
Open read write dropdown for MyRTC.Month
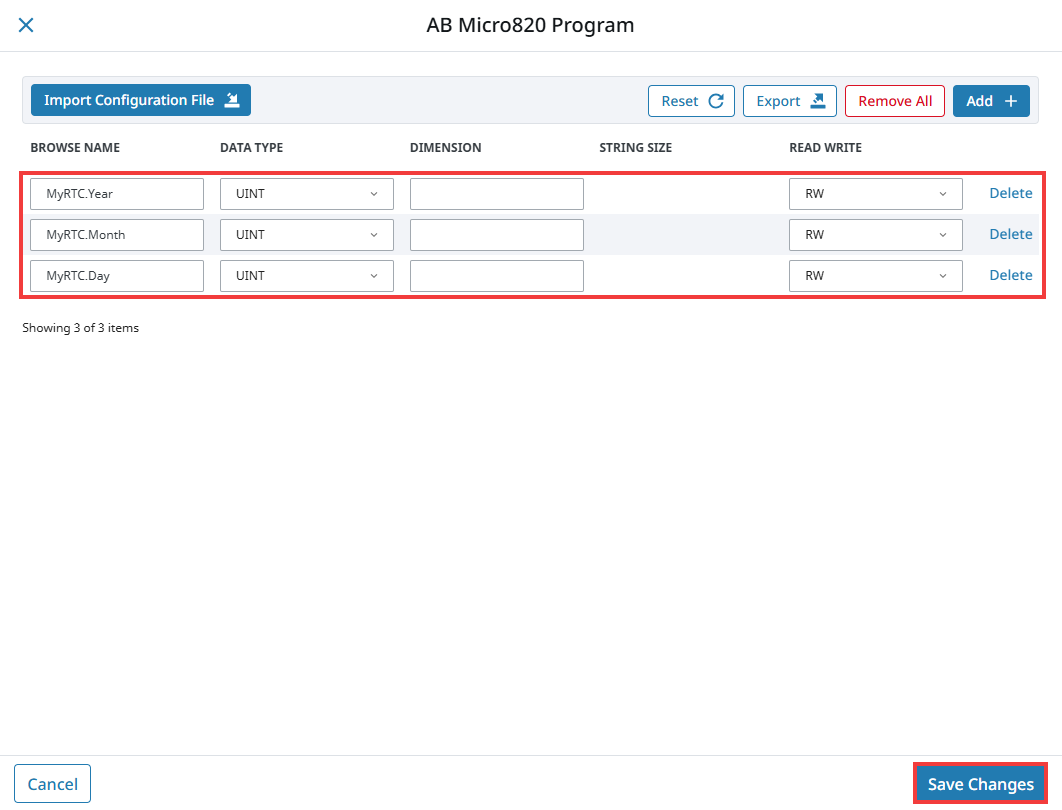coord(876,235)
